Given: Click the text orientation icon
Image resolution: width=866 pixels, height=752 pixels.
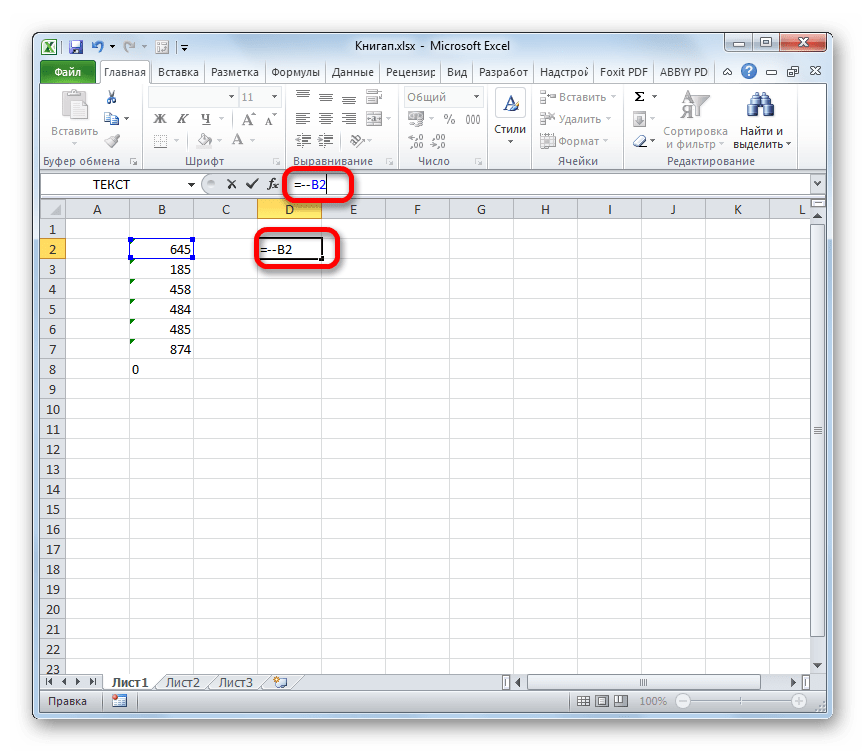Looking at the screenshot, I should click(357, 141).
